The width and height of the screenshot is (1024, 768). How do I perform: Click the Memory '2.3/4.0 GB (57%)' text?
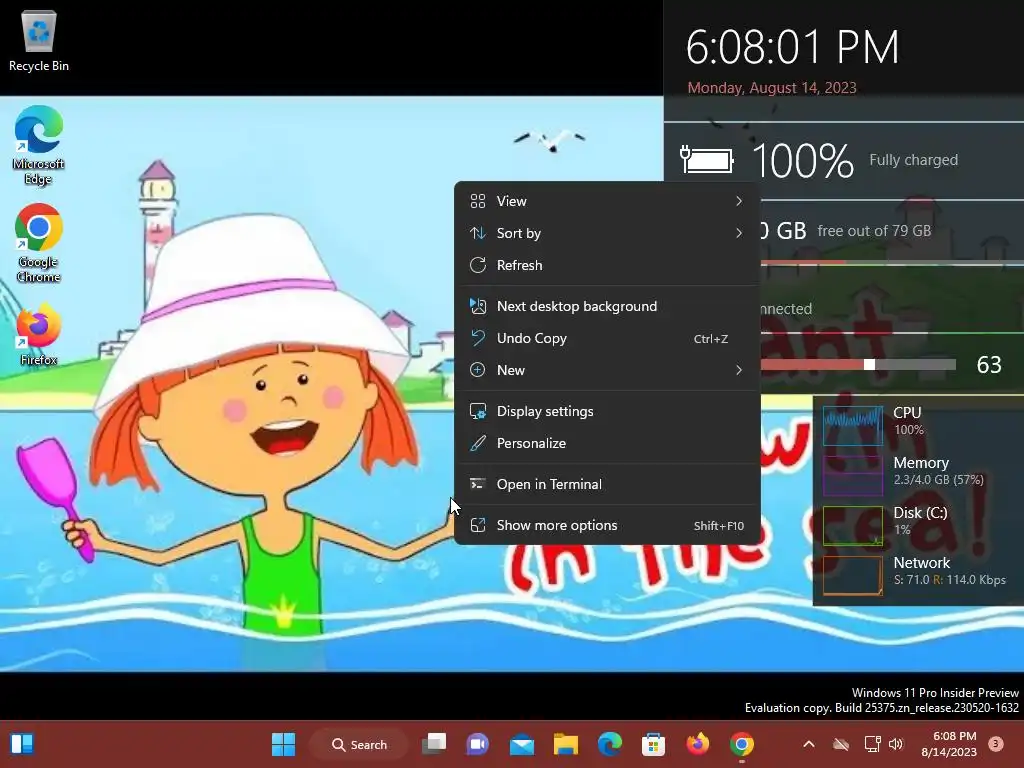(938, 480)
